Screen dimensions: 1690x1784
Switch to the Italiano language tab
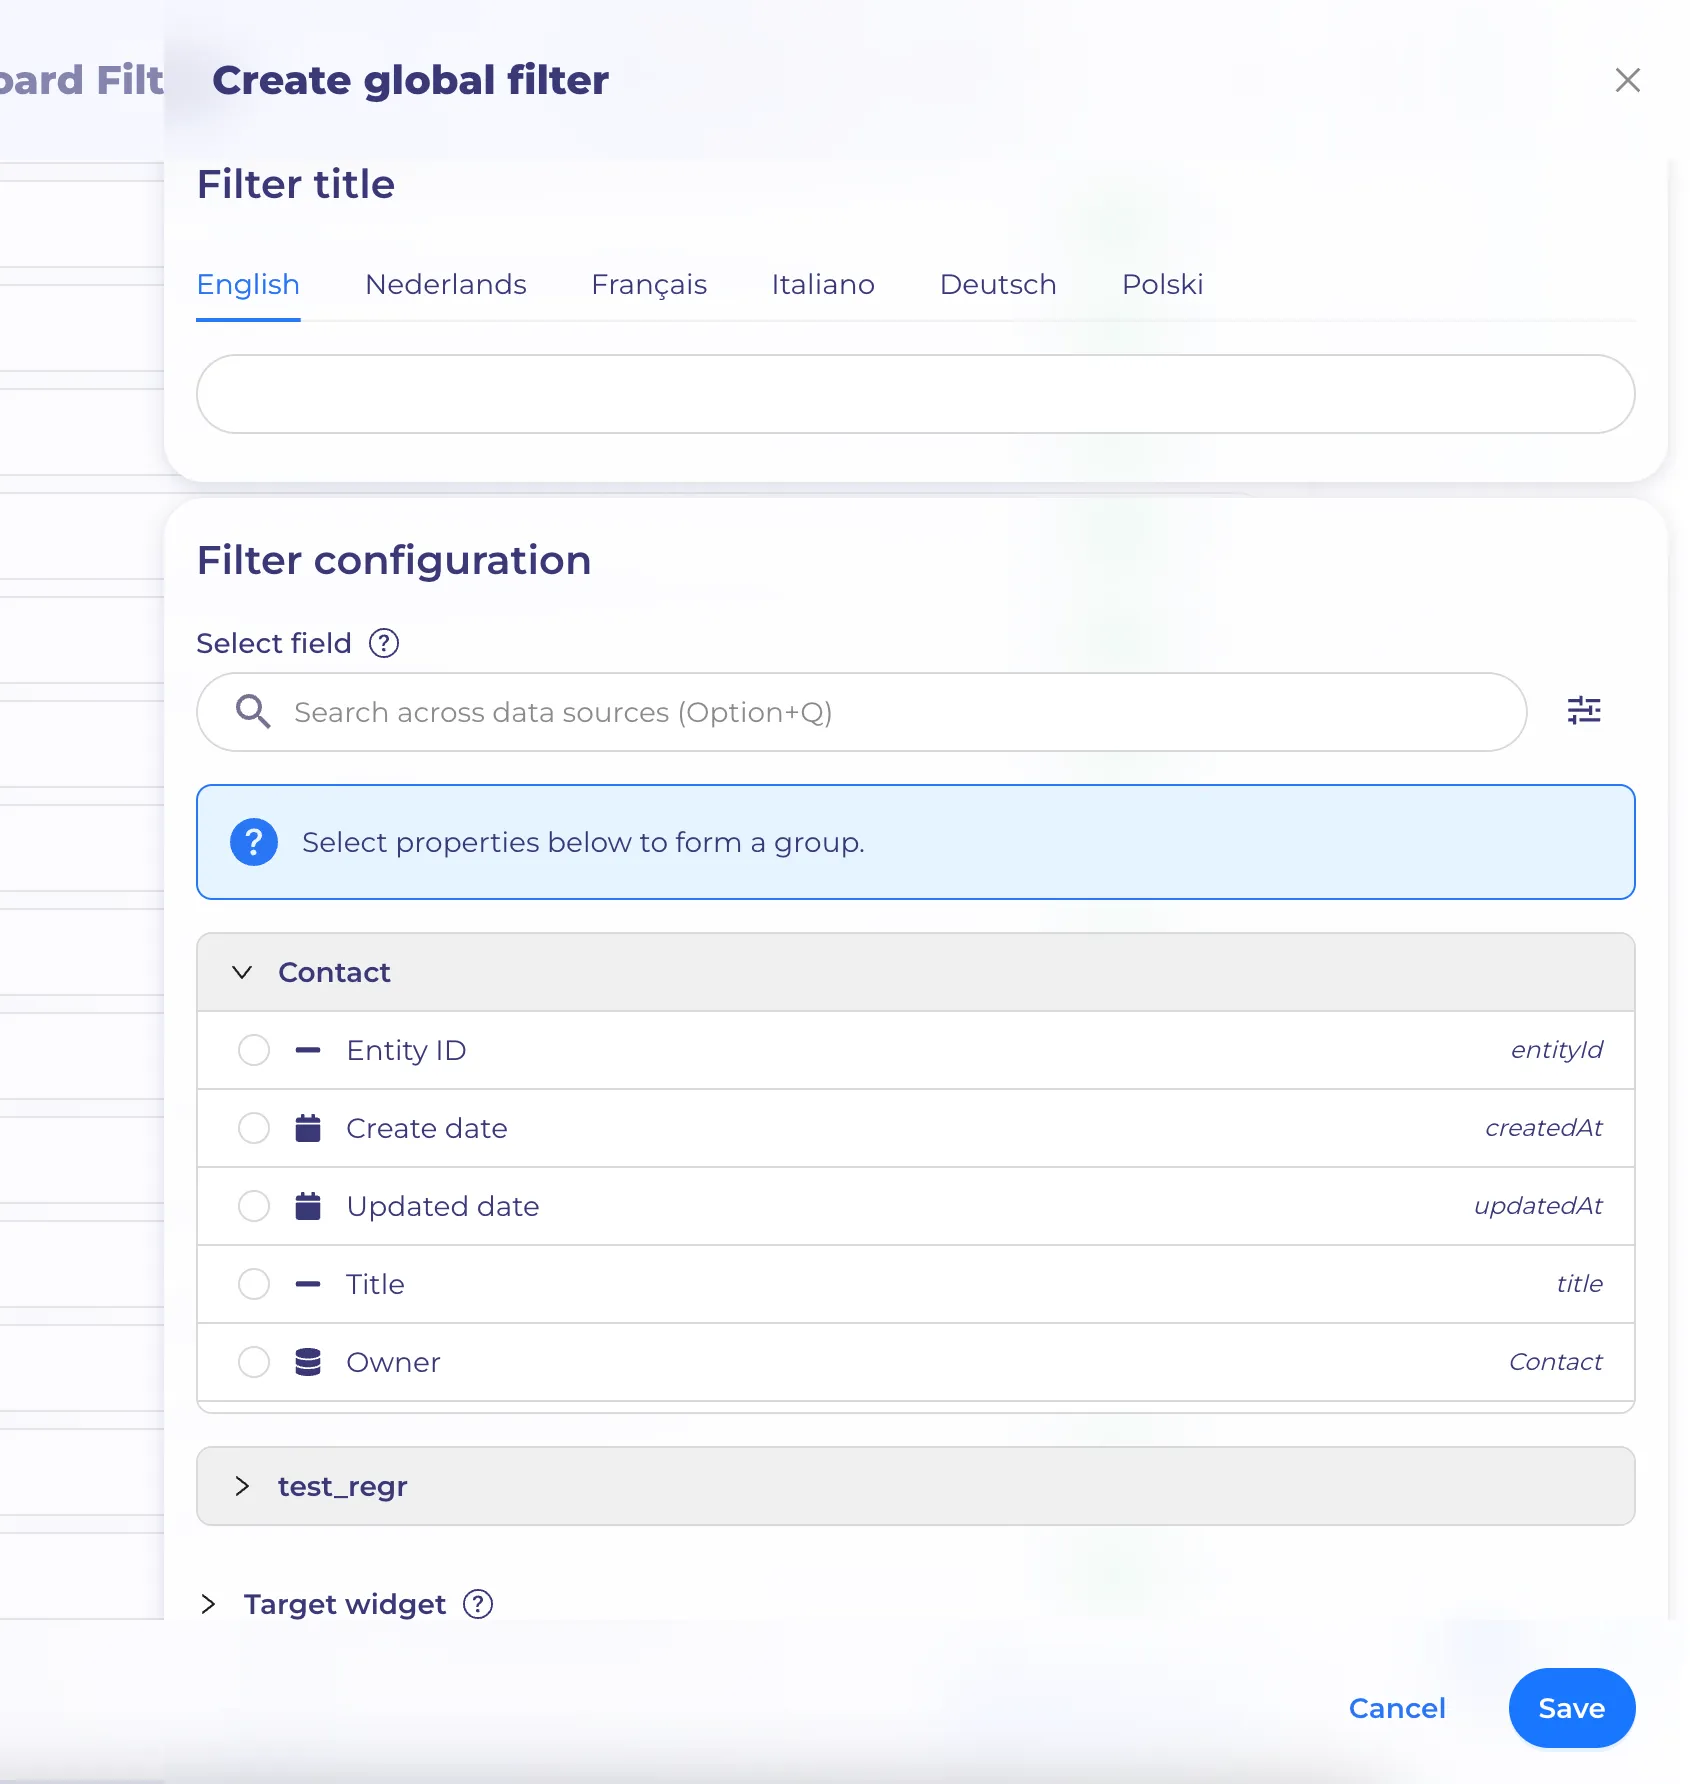tap(823, 285)
